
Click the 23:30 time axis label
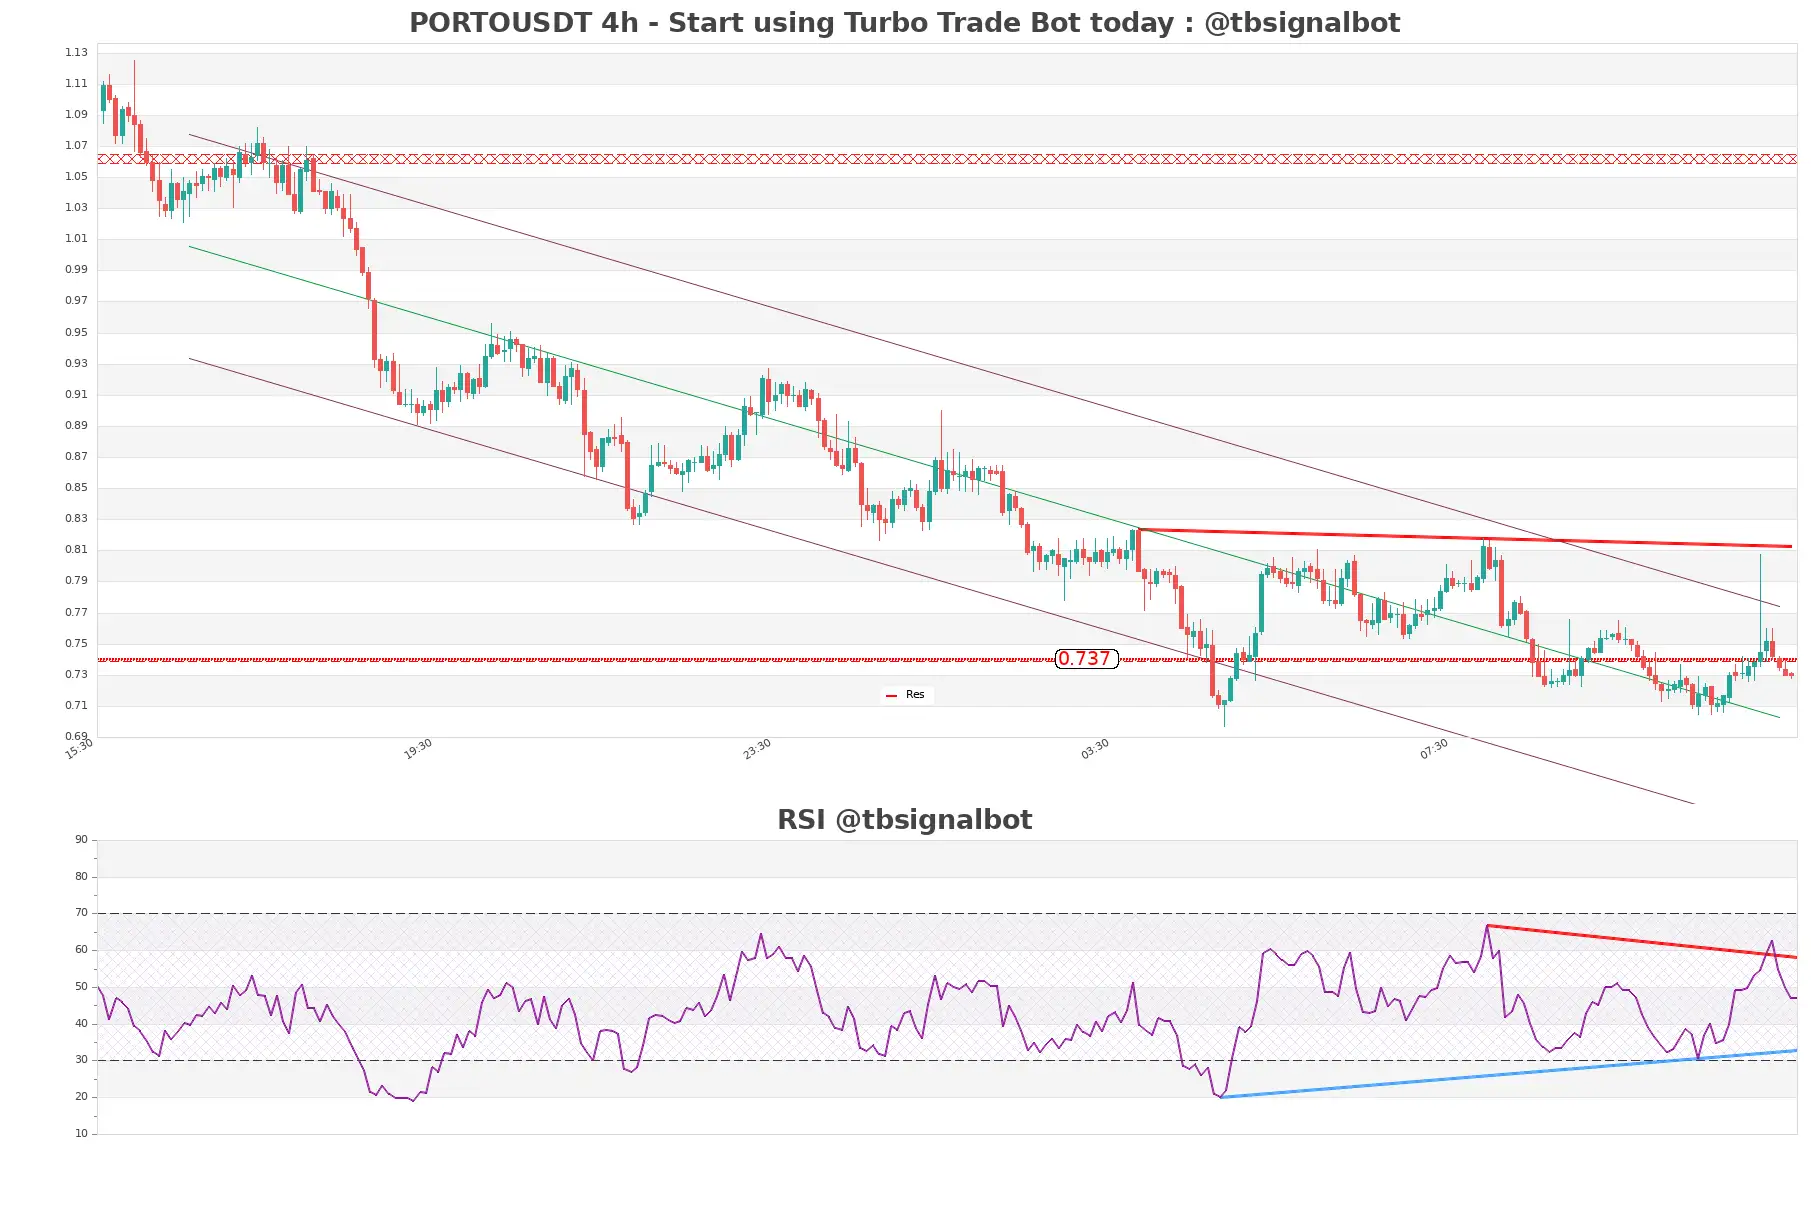coord(757,749)
